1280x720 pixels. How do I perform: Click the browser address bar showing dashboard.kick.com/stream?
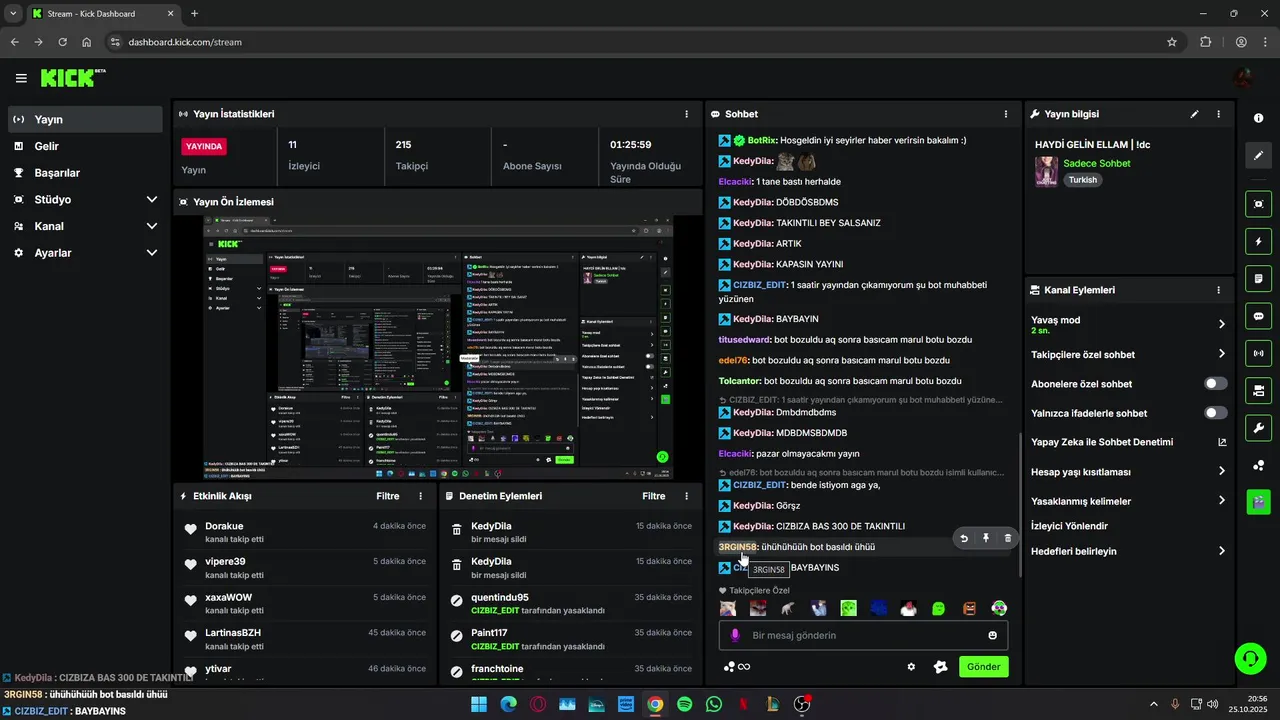tap(640, 42)
